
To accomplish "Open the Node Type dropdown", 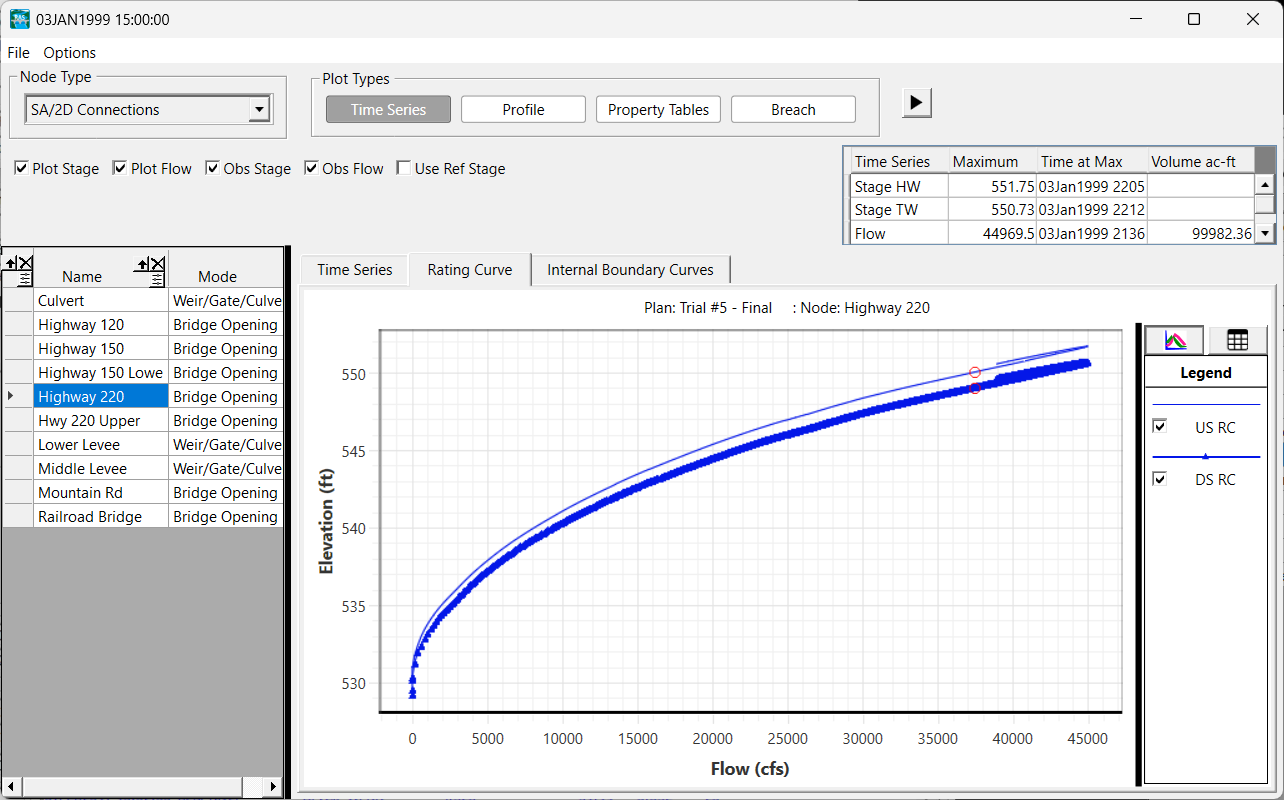I will pyautogui.click(x=259, y=110).
